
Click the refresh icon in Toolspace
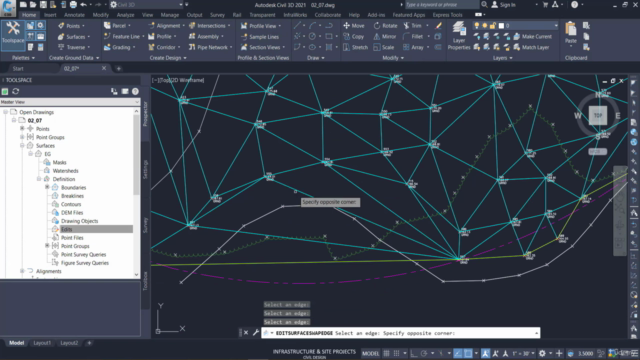(16, 91)
